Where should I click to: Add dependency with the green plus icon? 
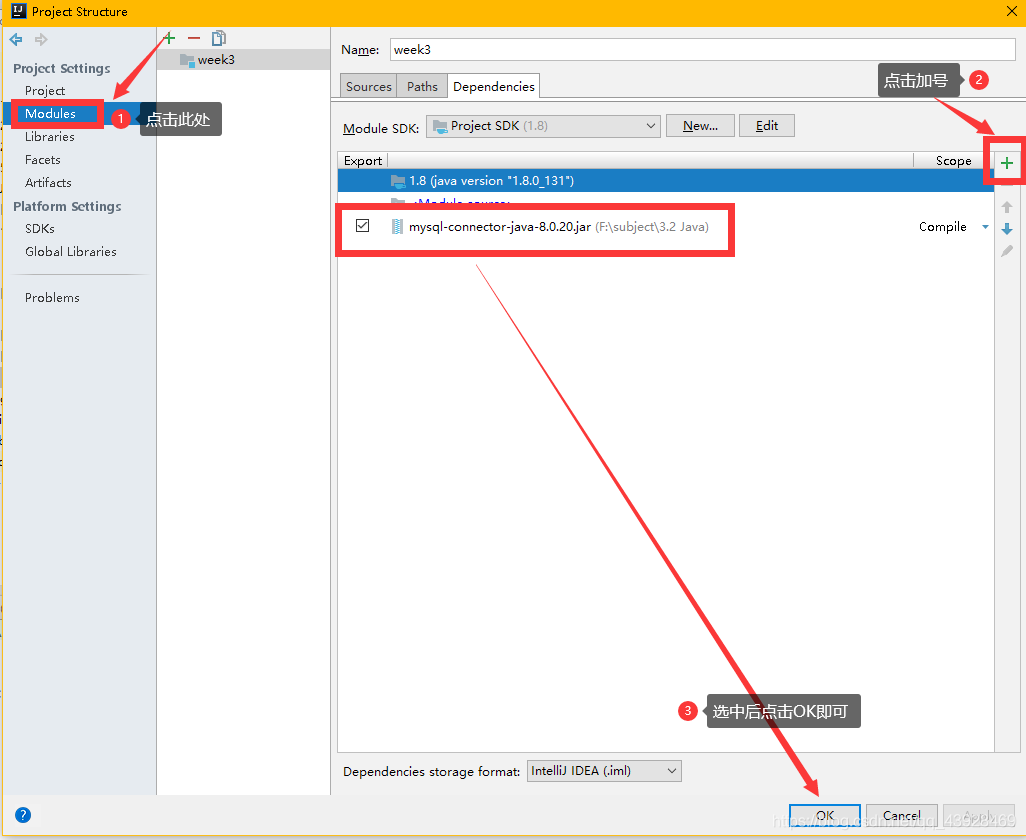(1007, 163)
